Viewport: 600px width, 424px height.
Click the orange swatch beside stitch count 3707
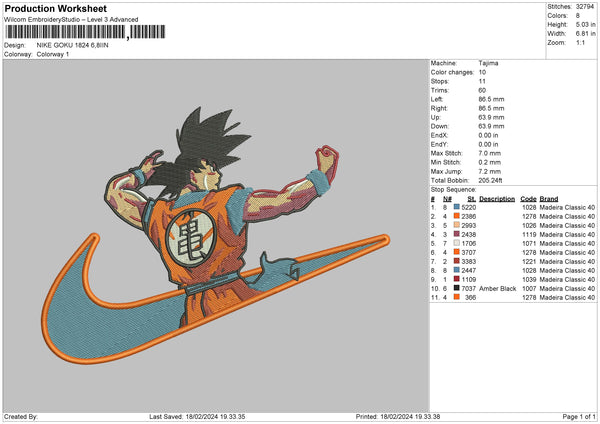coord(457,252)
